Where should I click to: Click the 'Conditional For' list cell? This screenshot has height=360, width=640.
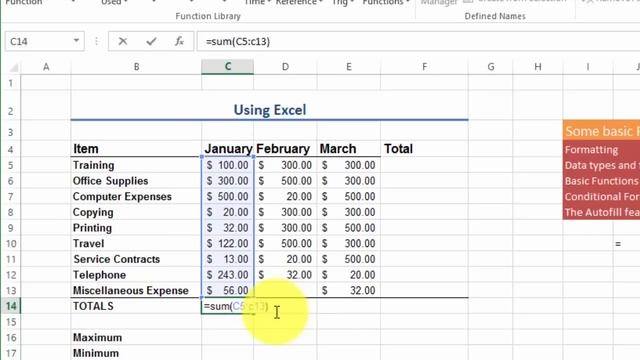(x=601, y=196)
